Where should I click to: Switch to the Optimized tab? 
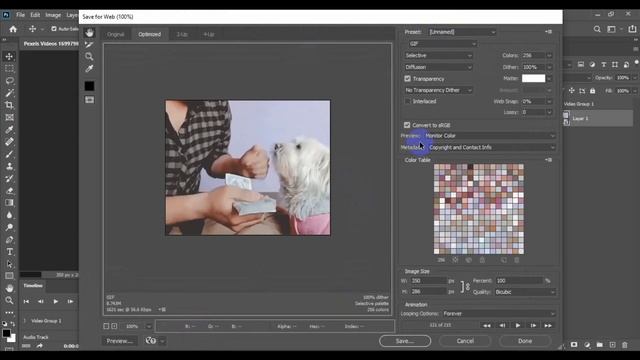point(149,34)
